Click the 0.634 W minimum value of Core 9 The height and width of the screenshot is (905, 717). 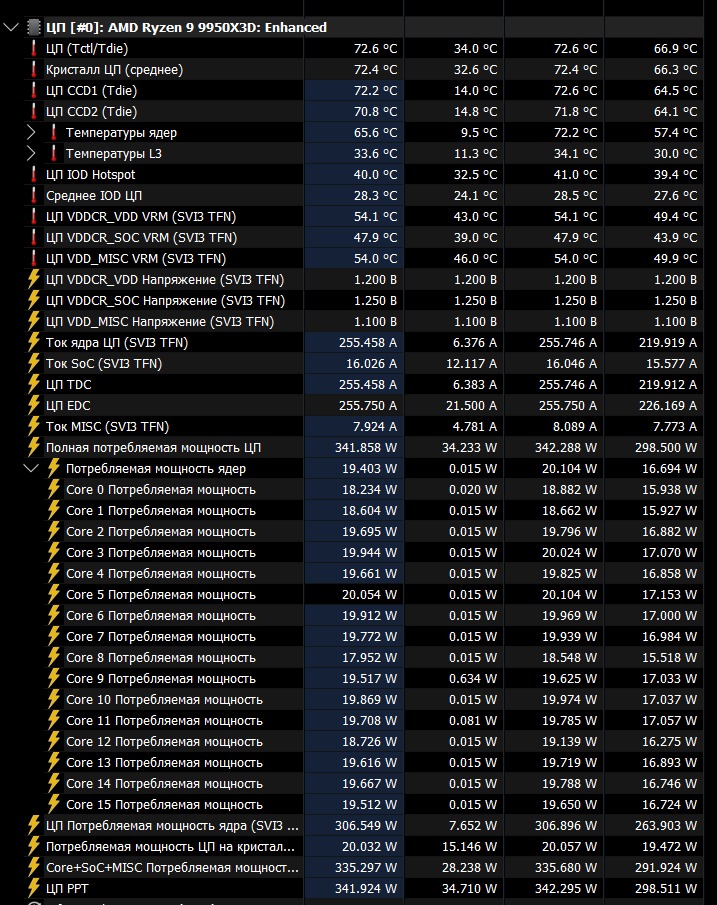(473, 679)
